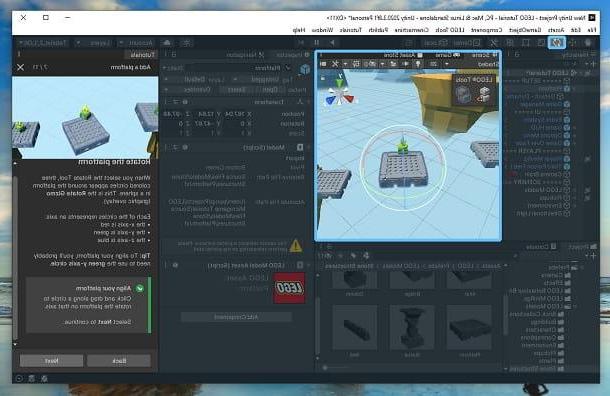Open the Collab icon beside the cloud
The width and height of the screenshot is (610, 396).
187,42
